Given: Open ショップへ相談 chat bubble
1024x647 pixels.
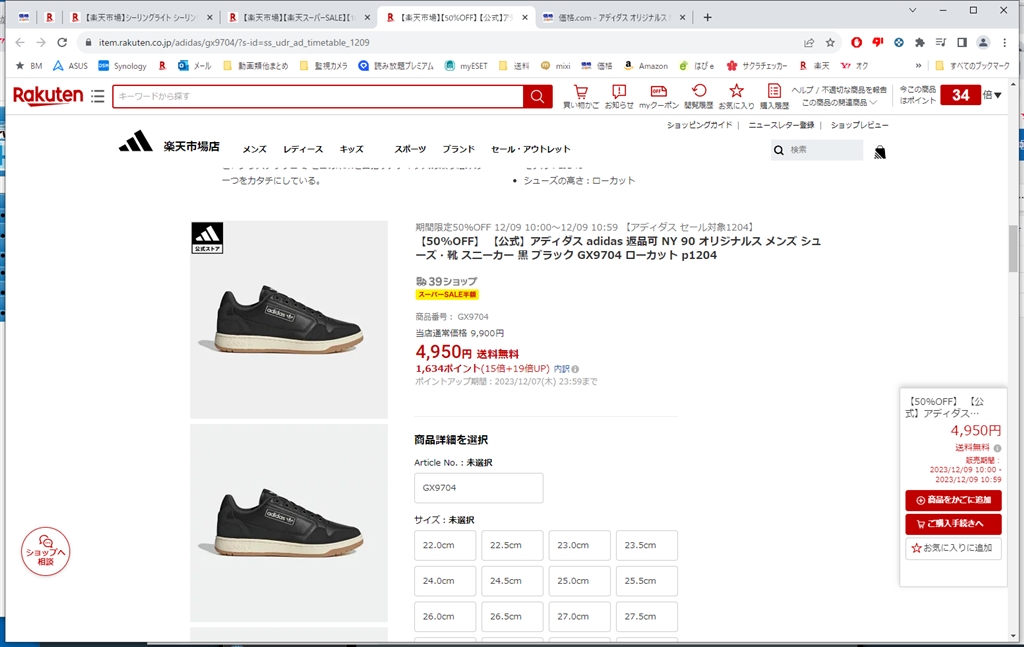Looking at the screenshot, I should 45,552.
